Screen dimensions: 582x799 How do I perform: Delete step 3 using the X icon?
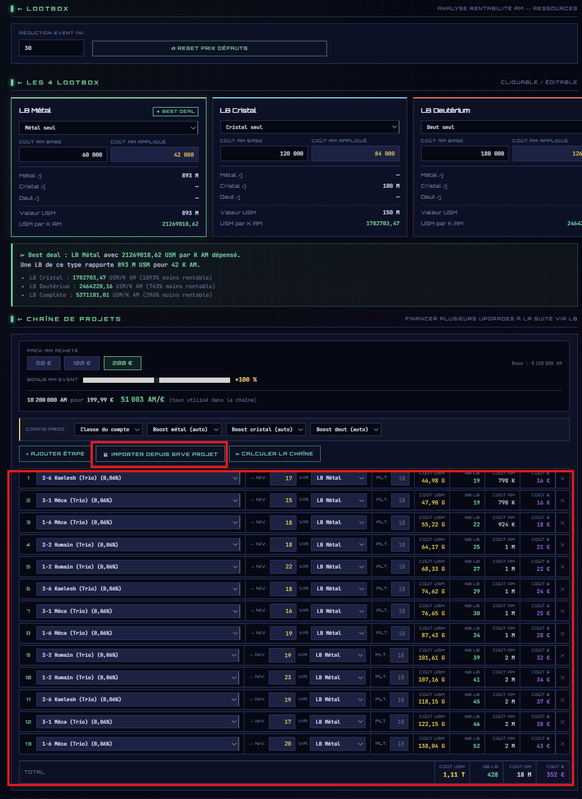[x=562, y=523]
